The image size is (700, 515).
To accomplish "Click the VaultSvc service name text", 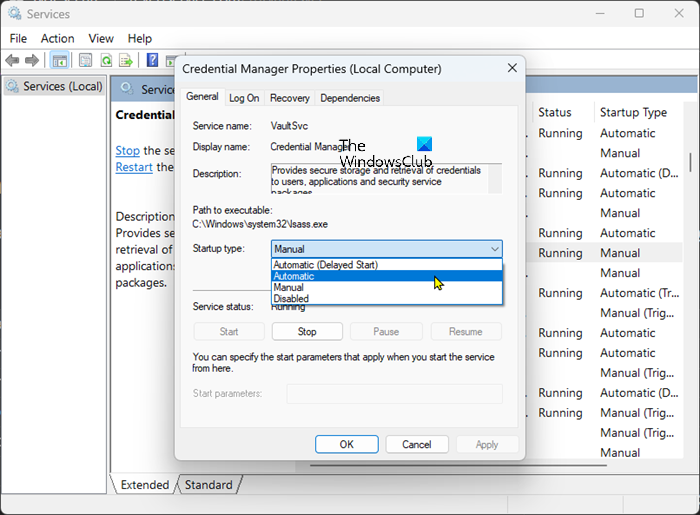I will [289, 126].
